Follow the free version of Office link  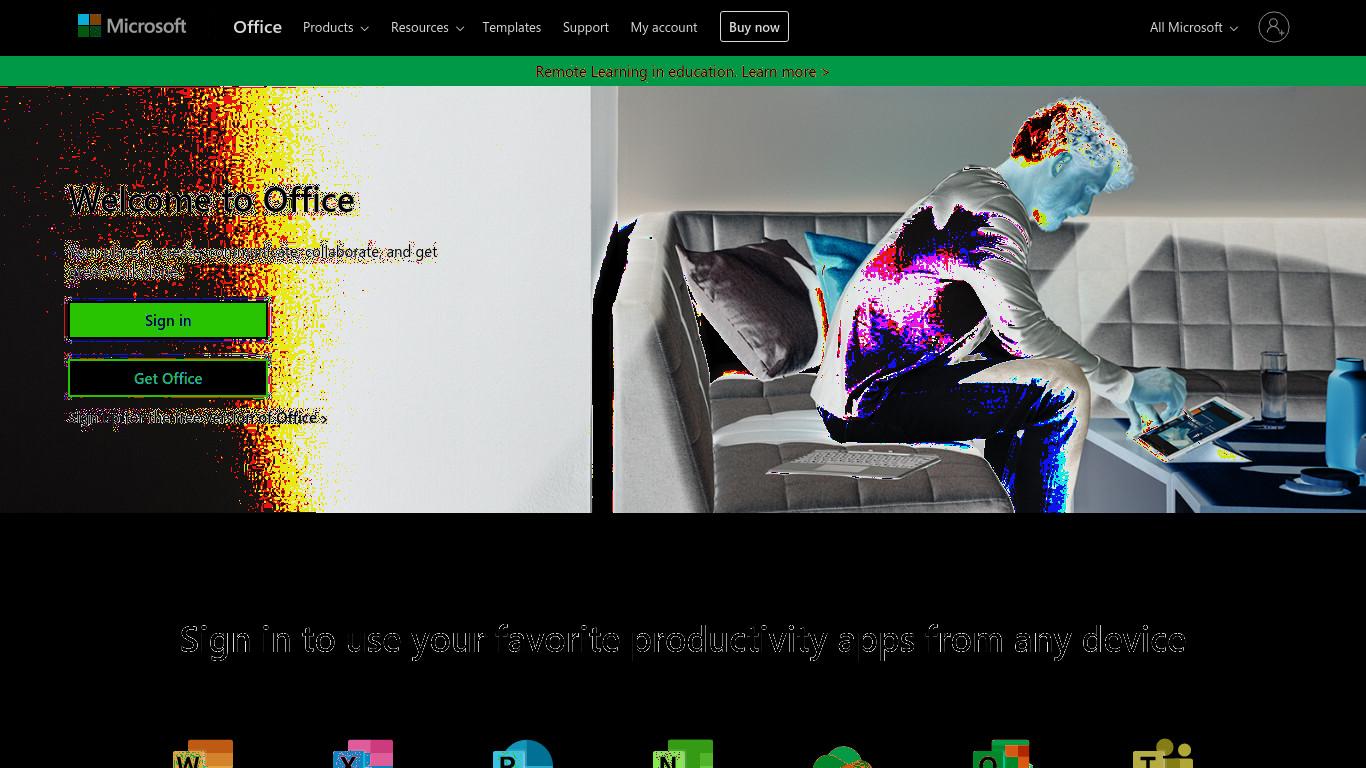click(197, 417)
